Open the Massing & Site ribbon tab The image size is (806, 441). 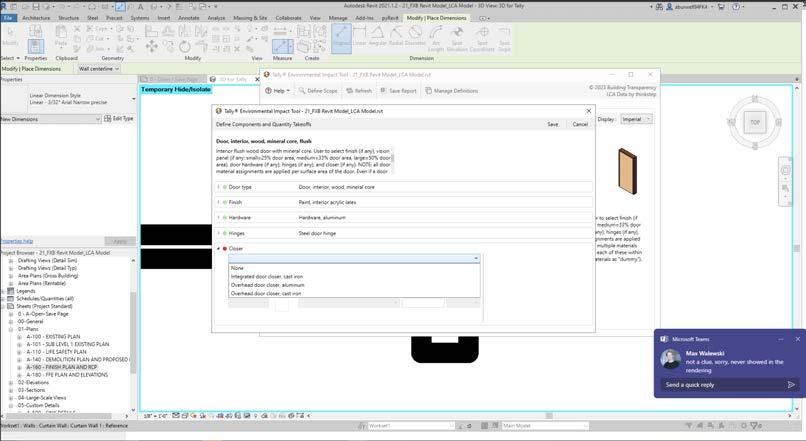coord(250,18)
